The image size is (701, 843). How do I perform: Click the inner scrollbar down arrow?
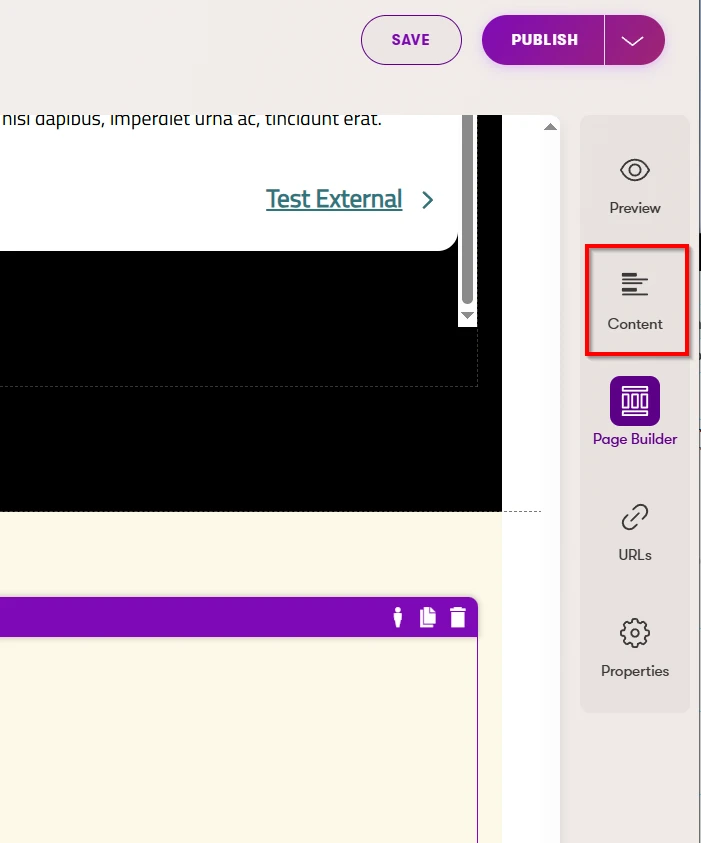coord(467,315)
